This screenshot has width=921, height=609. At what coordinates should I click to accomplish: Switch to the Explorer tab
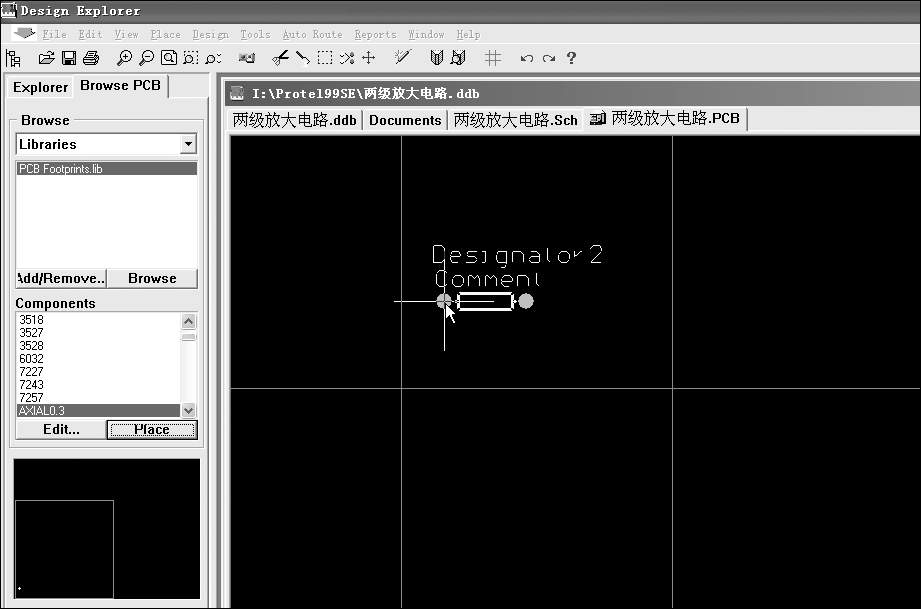[40, 87]
